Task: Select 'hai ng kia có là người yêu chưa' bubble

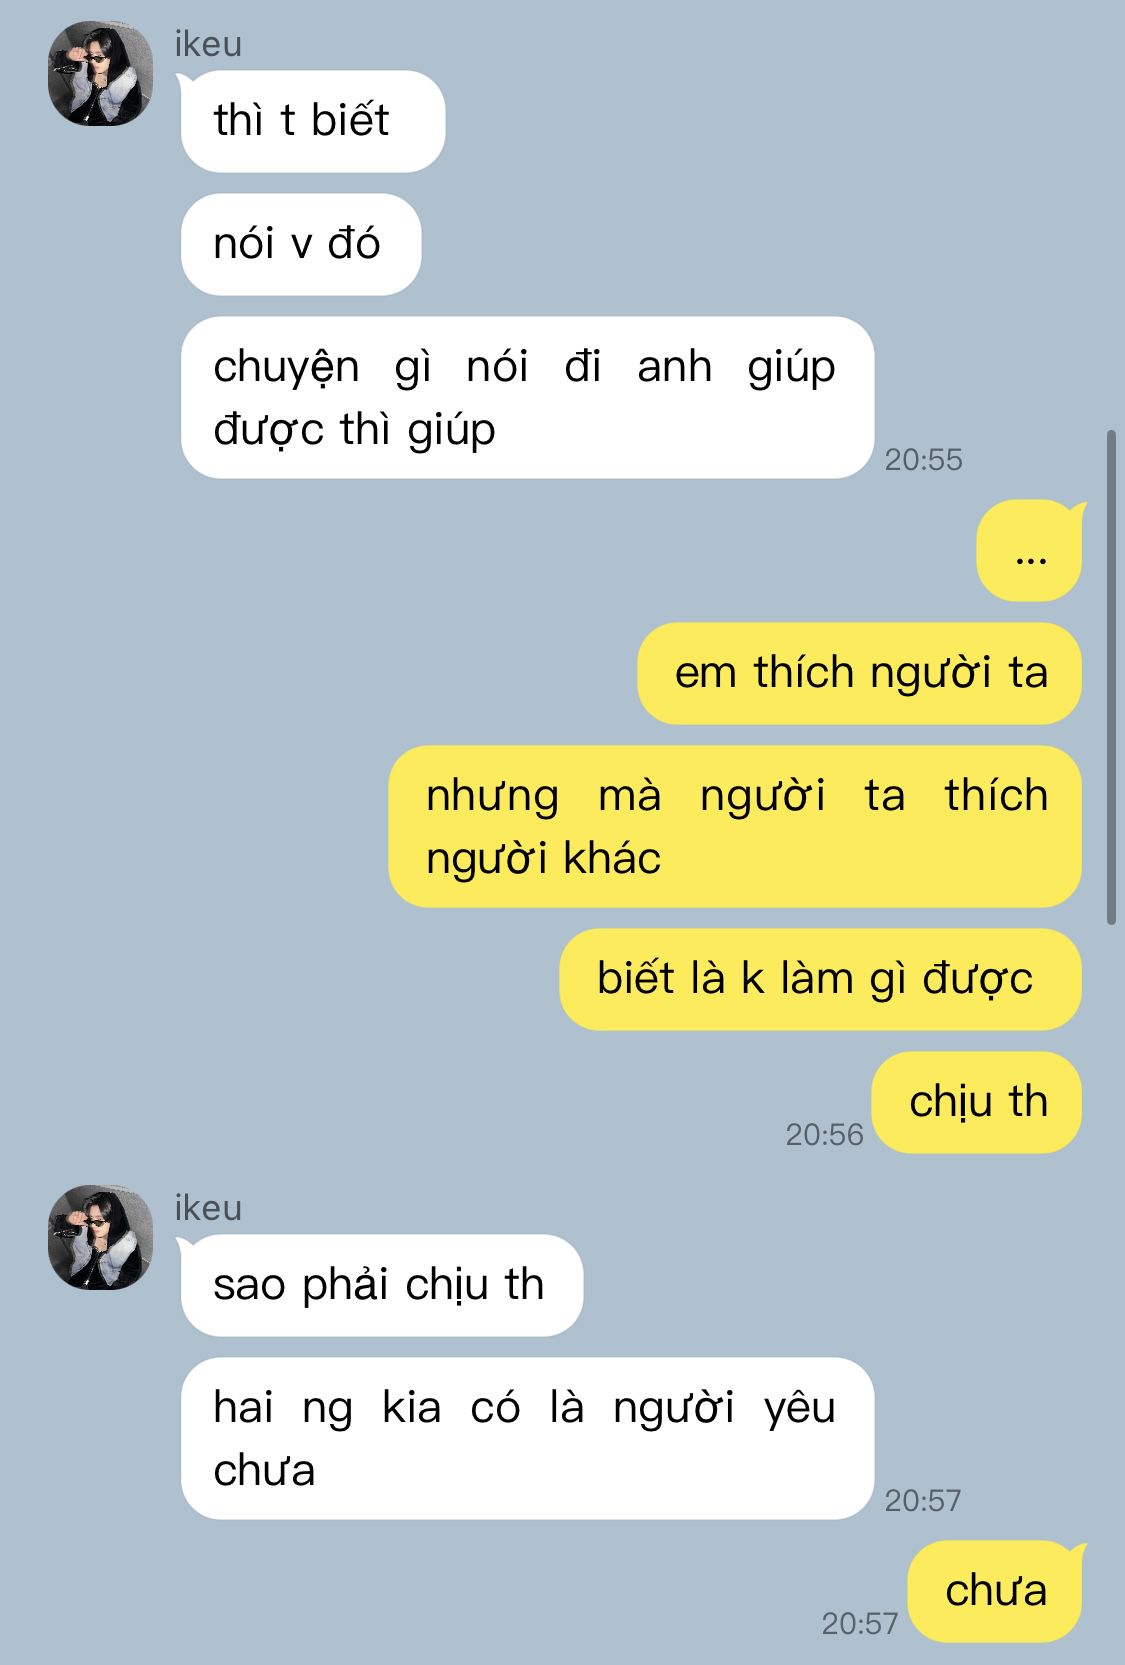Action: click(x=527, y=1438)
